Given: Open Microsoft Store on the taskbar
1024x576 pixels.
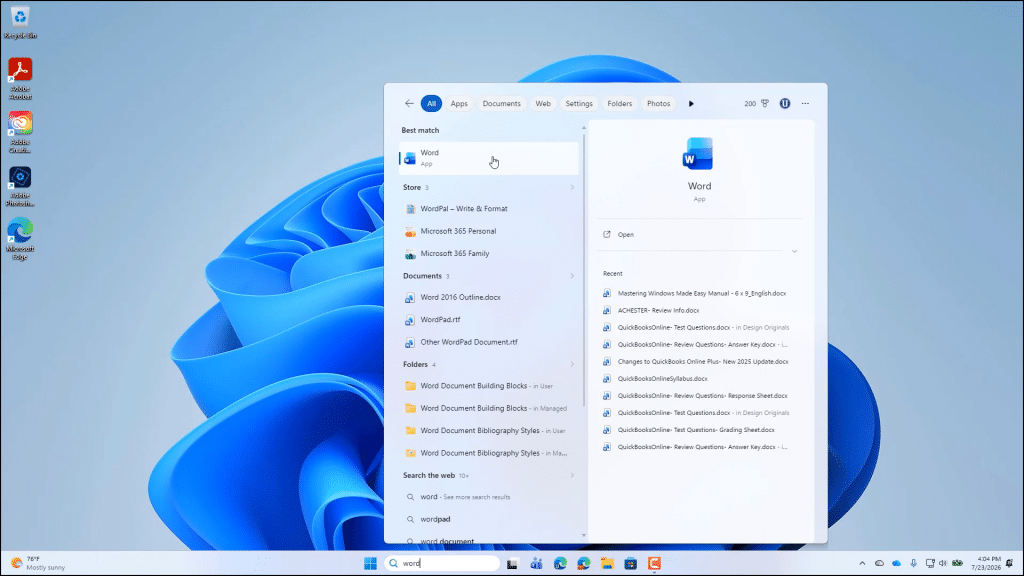Looking at the screenshot, I should point(630,563).
